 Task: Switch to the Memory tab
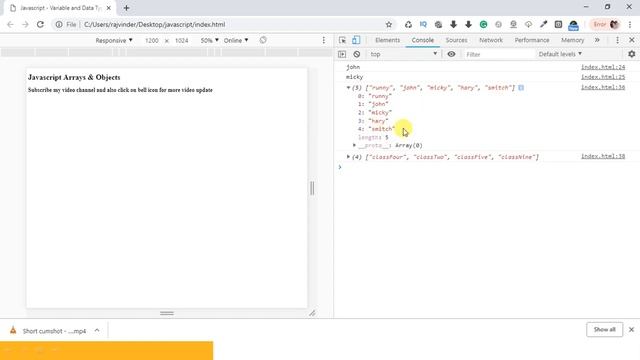click(x=572, y=40)
